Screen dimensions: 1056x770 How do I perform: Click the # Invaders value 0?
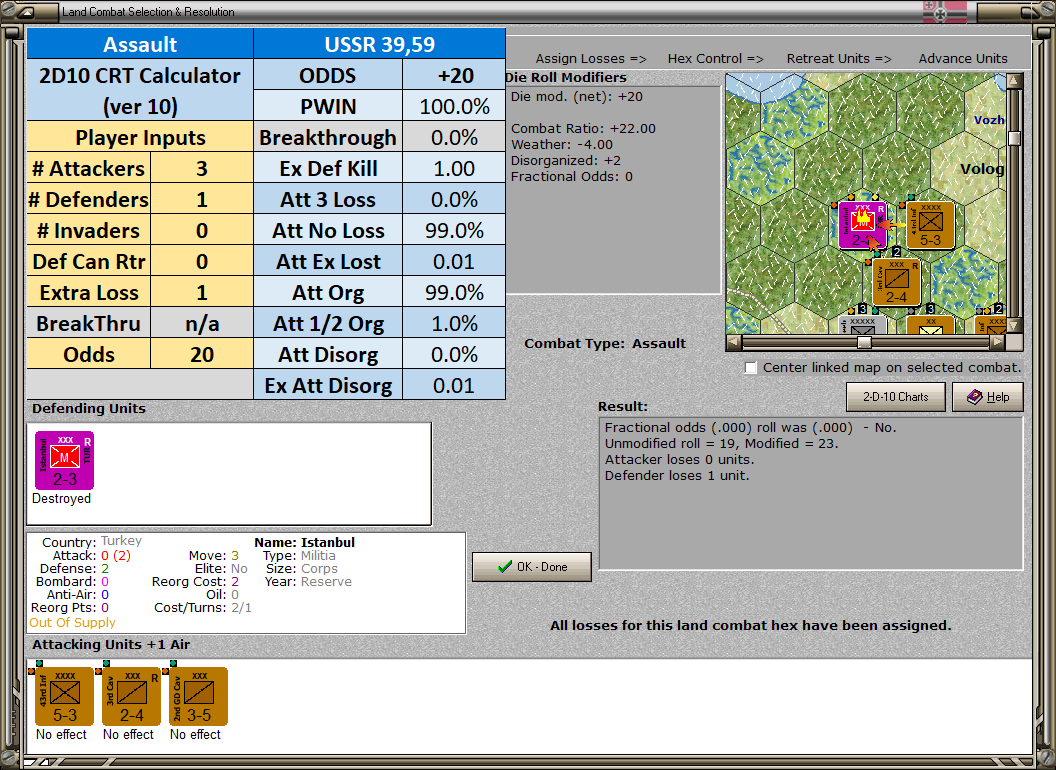(202, 230)
